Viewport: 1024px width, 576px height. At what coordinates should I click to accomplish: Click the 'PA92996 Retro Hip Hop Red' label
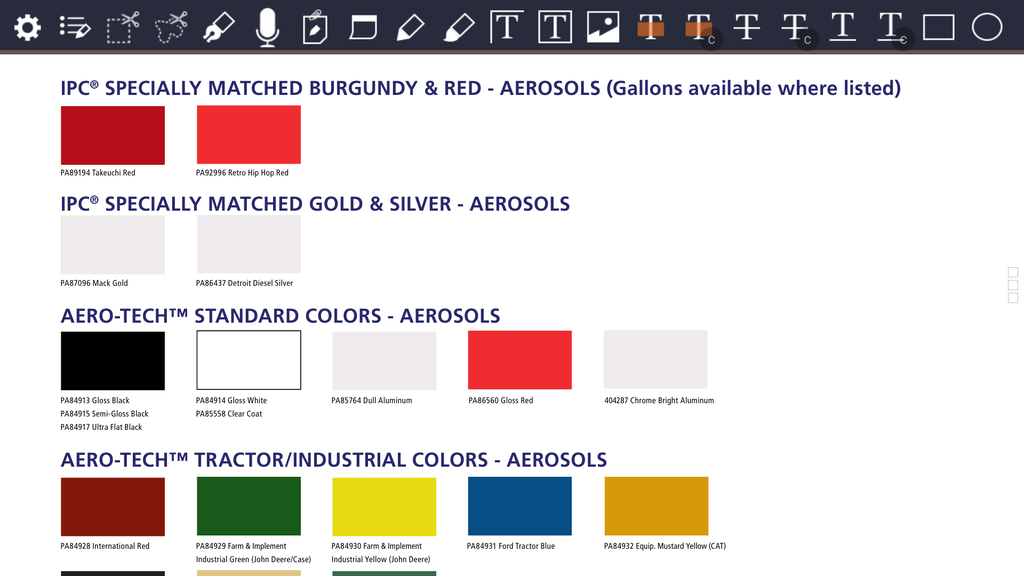[242, 173]
